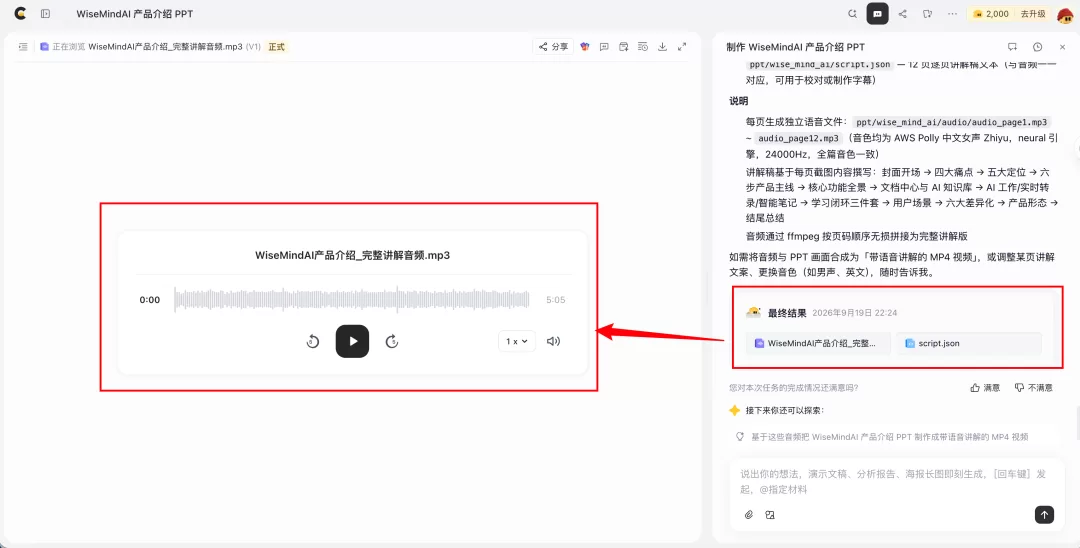Click the audio title WiseMindAI产品介绍_完整讲解音频.mp3 in the player
Image resolution: width=1080 pixels, height=548 pixels.
tap(353, 255)
